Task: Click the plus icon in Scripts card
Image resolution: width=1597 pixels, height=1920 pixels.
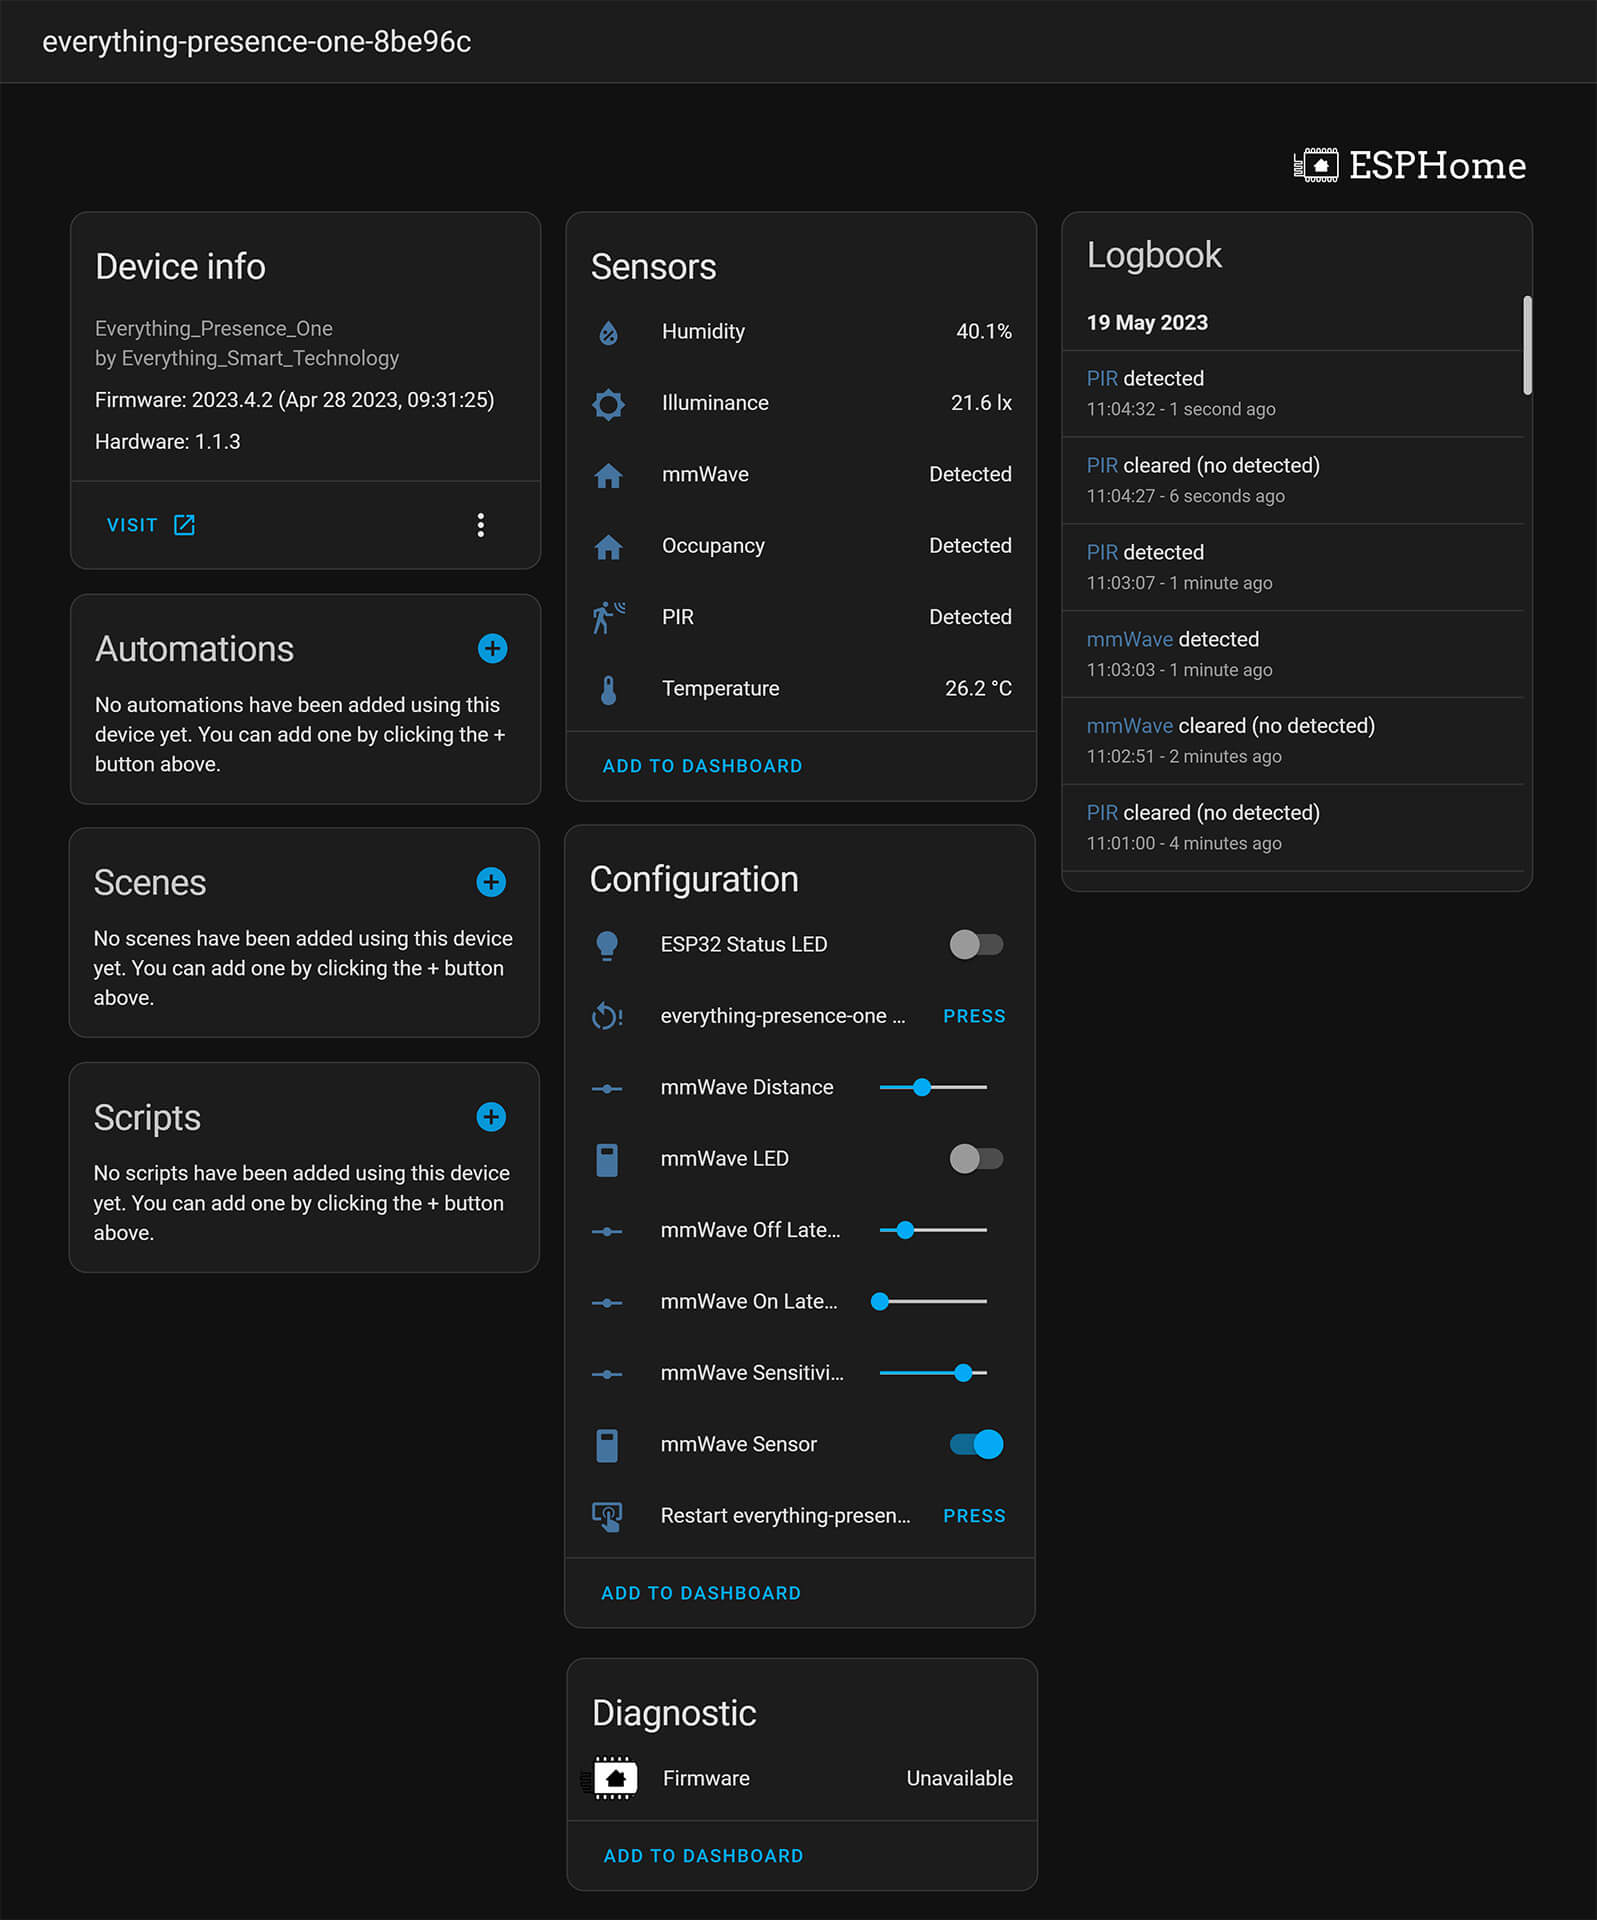Action: pyautogui.click(x=491, y=1117)
